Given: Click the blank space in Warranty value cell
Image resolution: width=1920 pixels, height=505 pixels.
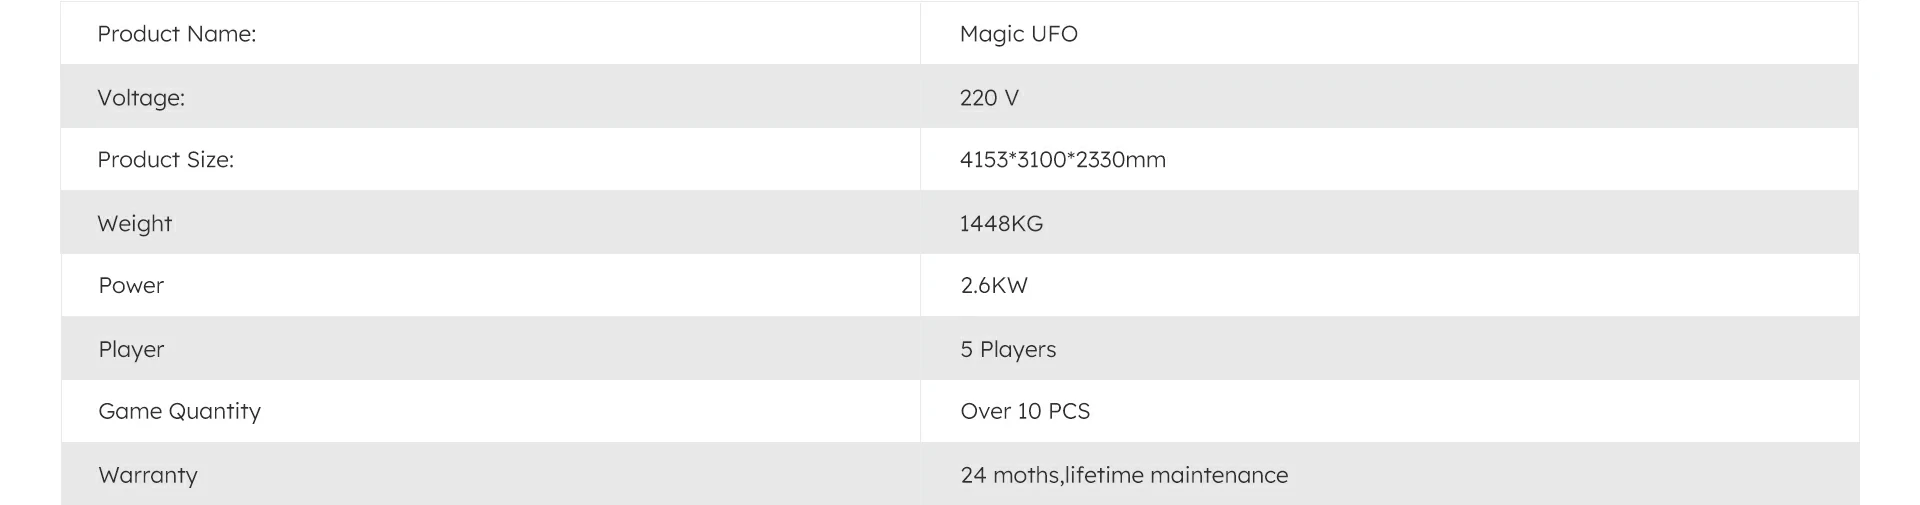Looking at the screenshot, I should (1570, 475).
